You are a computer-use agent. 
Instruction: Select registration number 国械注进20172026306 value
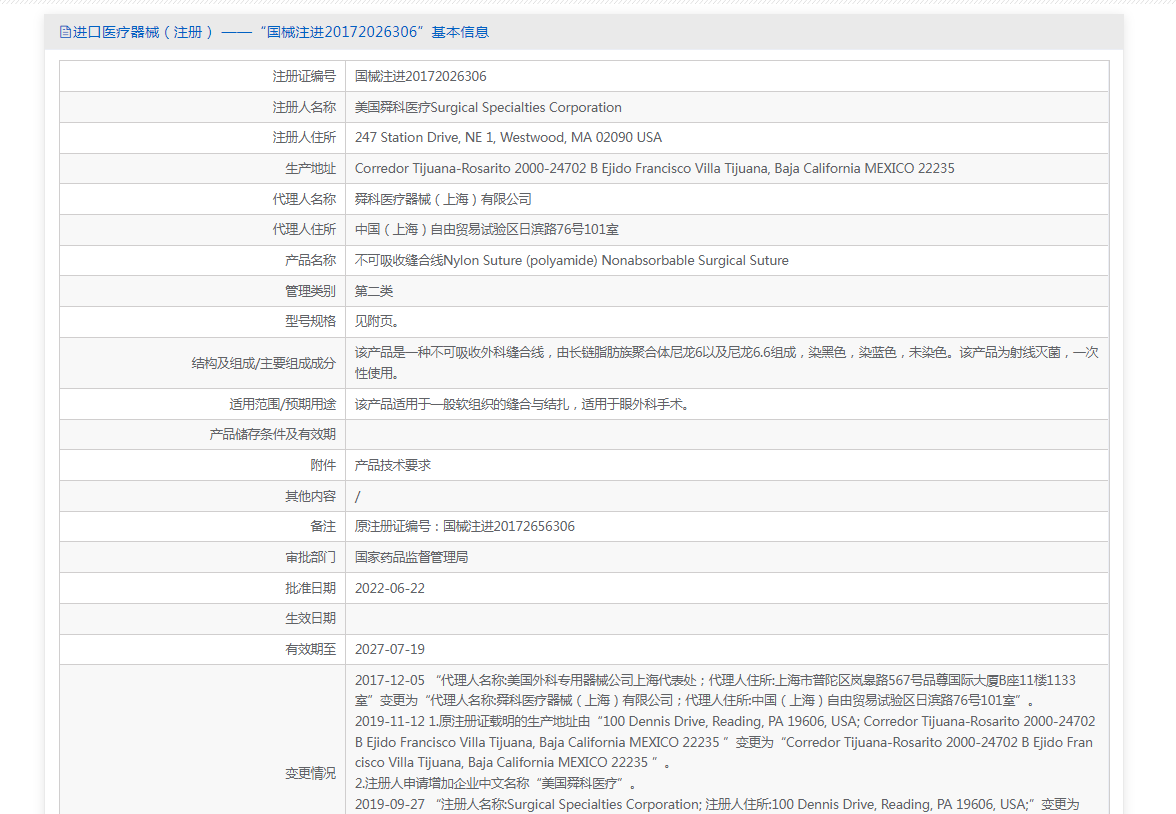pos(421,77)
